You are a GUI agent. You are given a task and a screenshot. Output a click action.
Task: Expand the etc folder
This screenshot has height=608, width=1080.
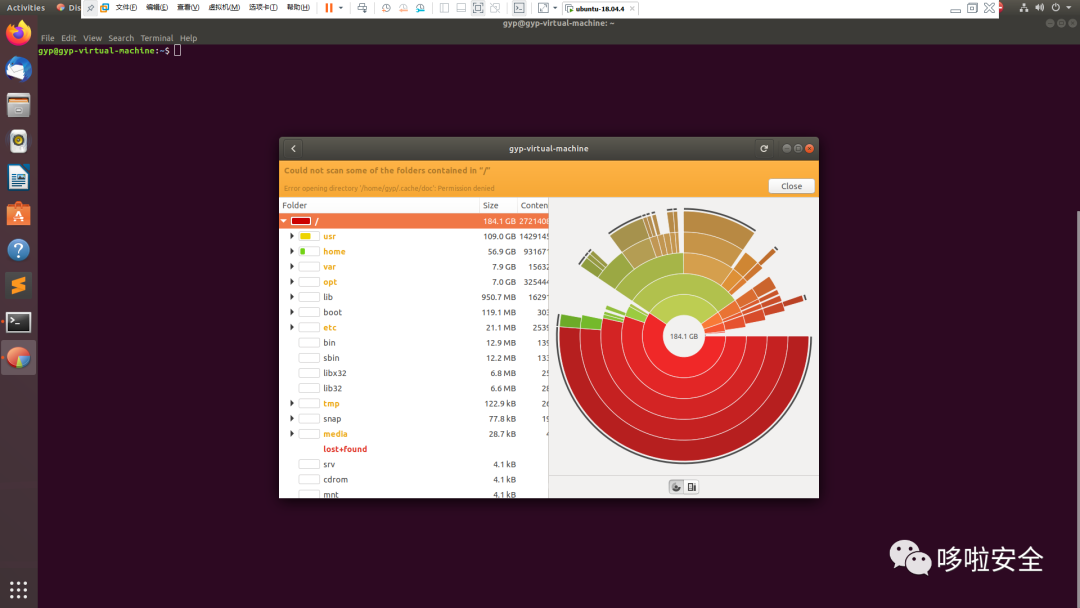tap(292, 327)
